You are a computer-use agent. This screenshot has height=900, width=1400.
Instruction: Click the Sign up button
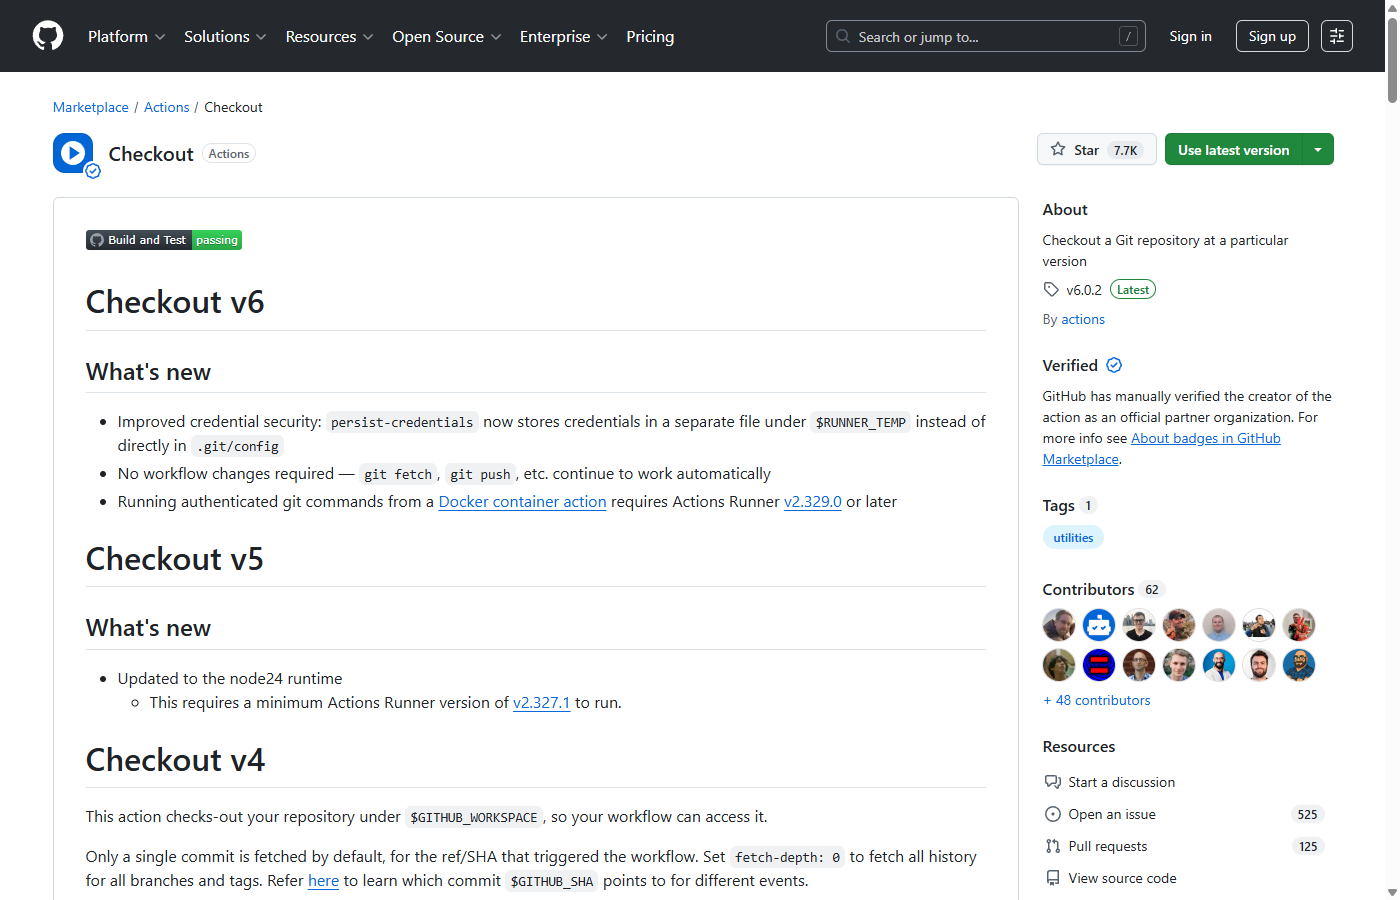[x=1272, y=36]
